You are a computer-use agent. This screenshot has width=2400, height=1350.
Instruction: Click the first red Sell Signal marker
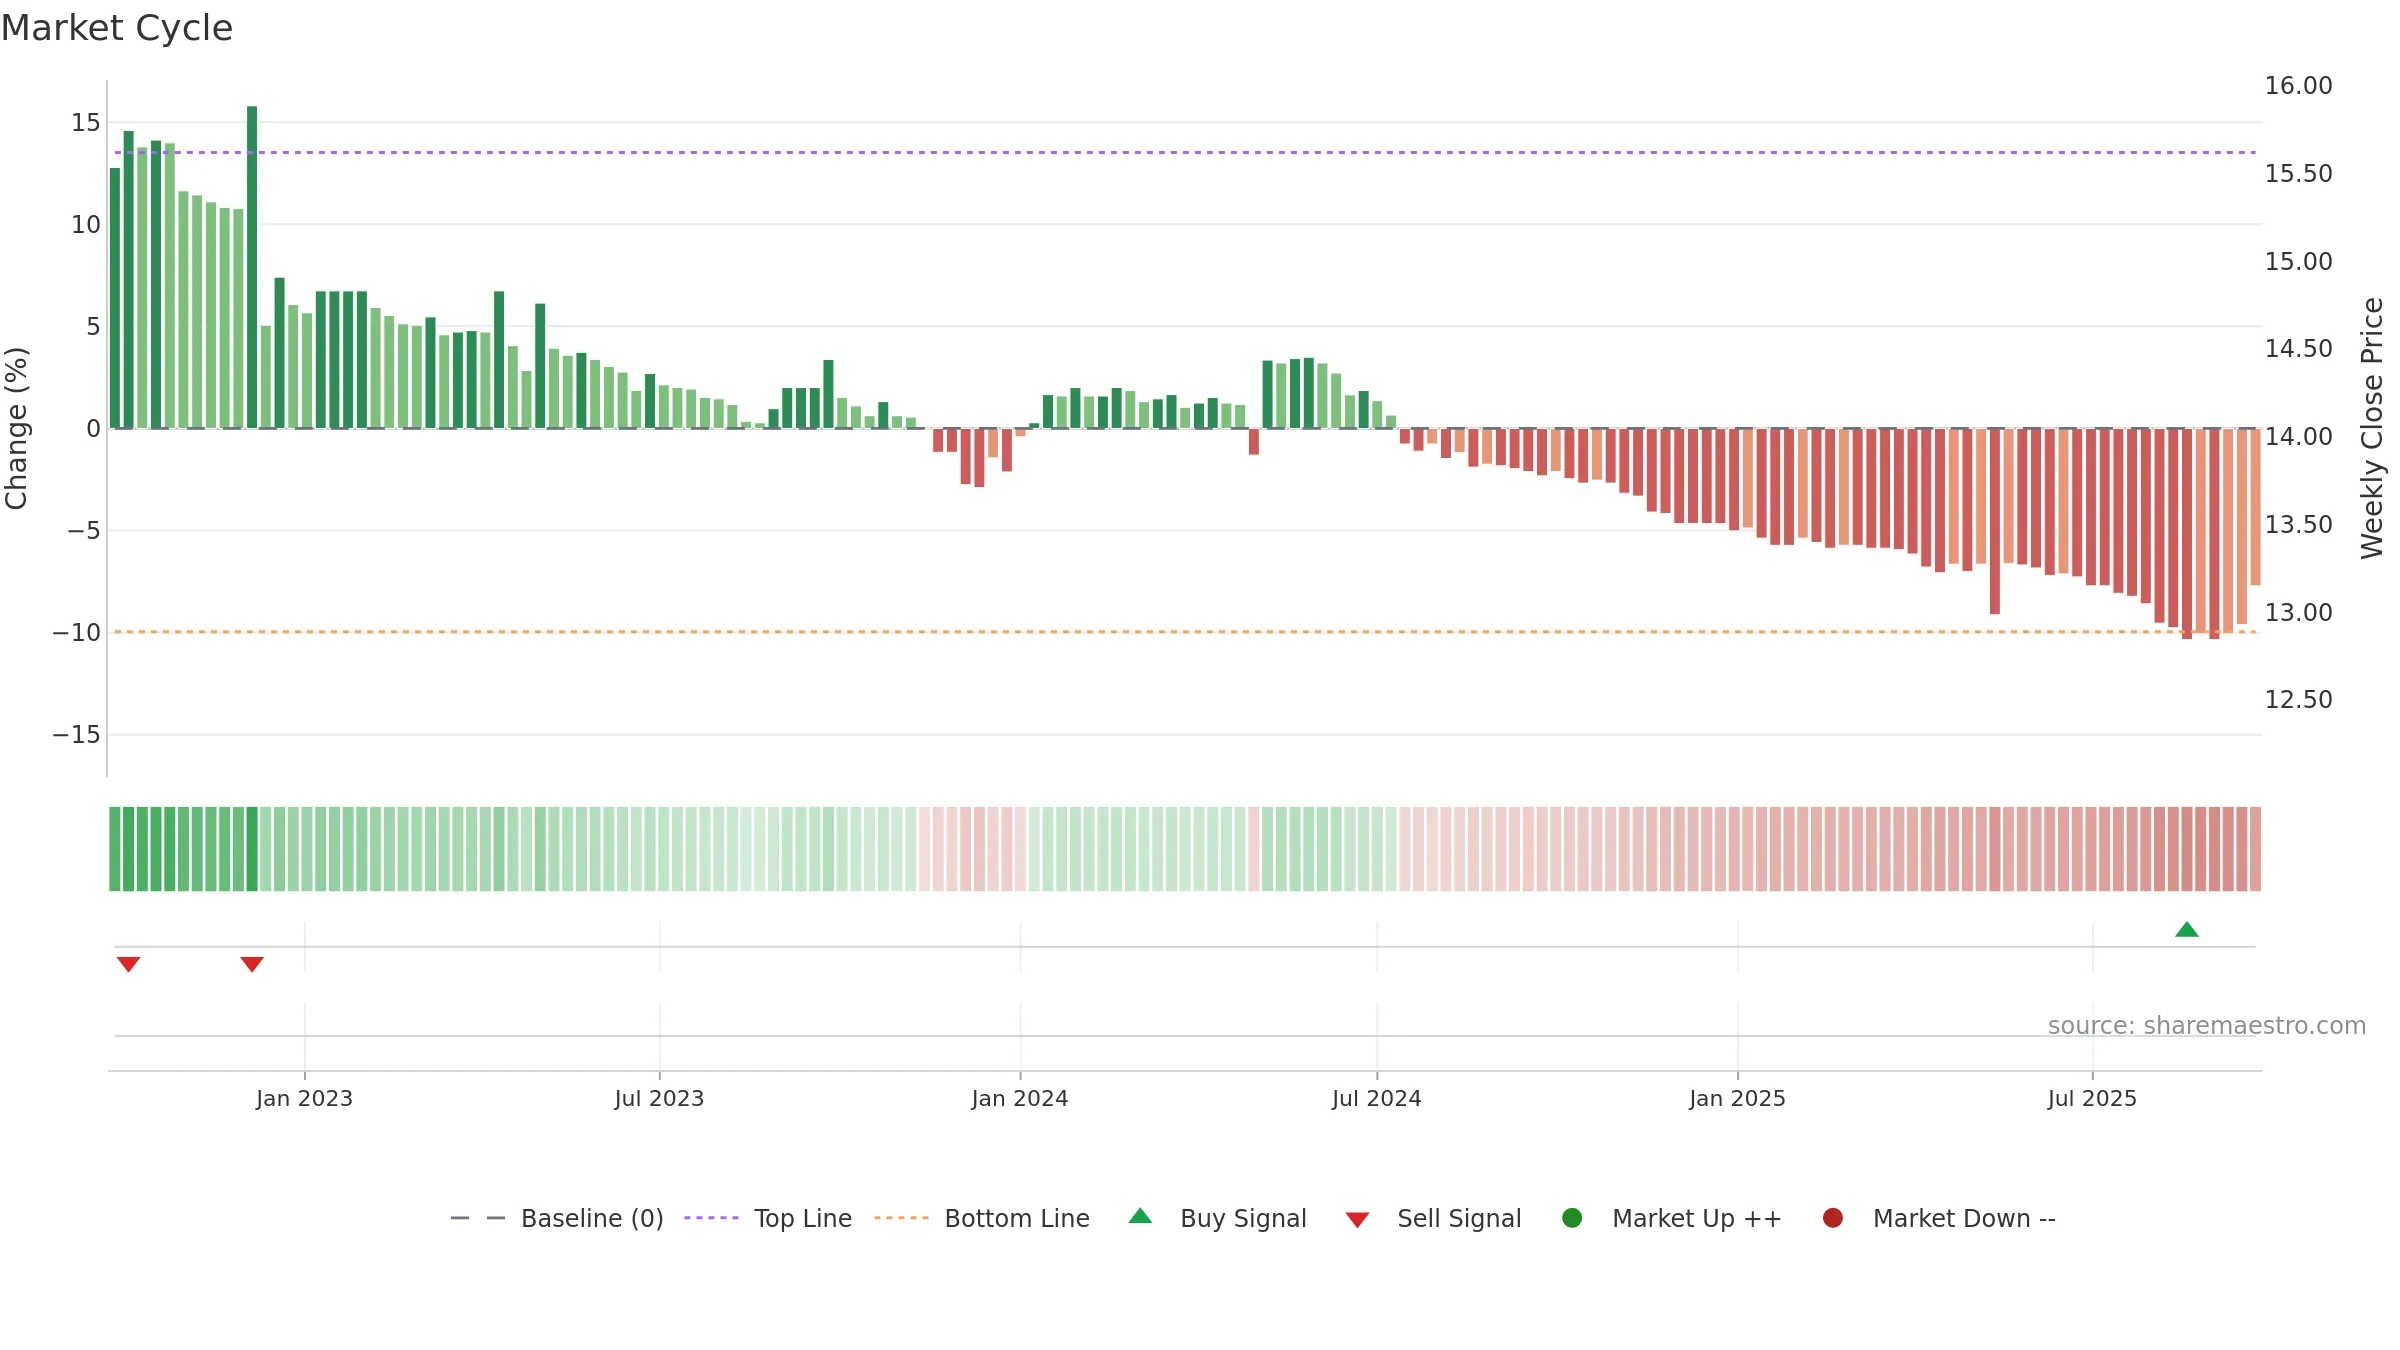pos(128,964)
